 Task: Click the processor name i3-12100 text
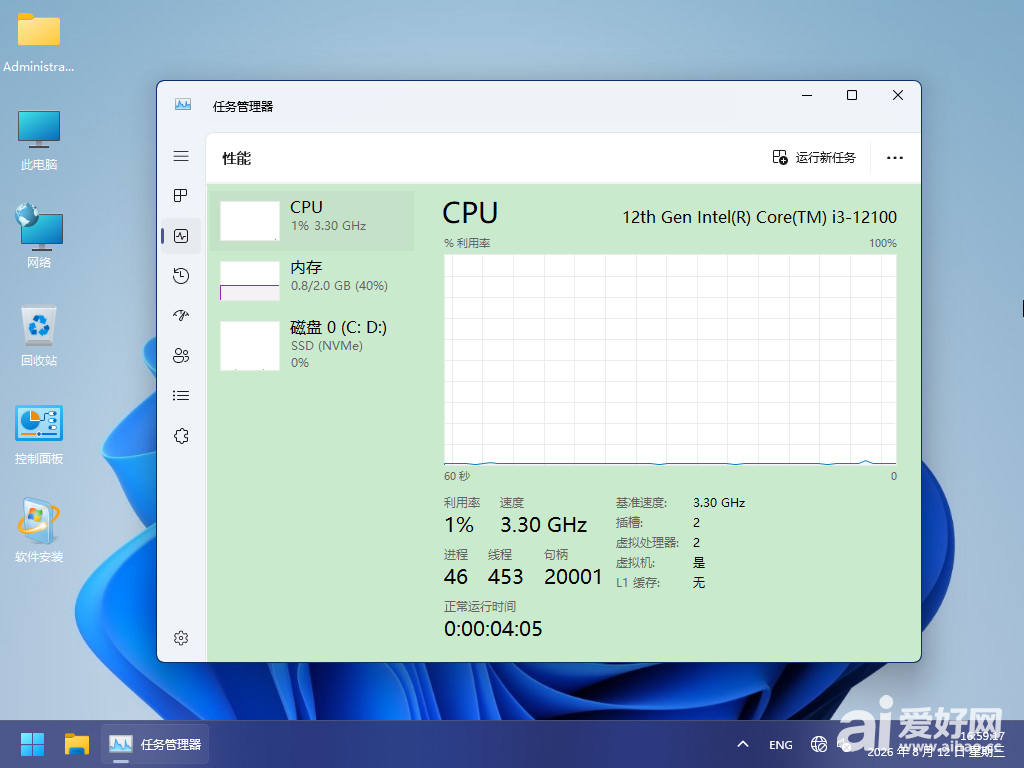[759, 217]
